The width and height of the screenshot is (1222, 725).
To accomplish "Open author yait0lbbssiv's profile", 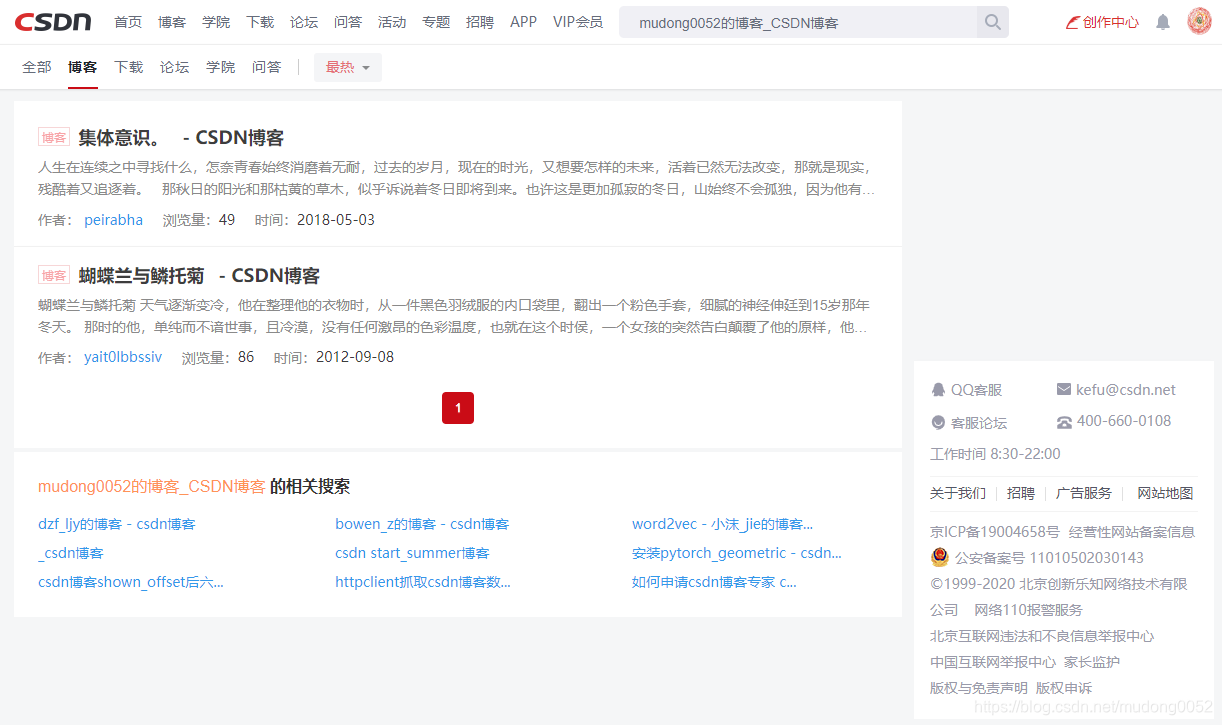I will point(123,357).
